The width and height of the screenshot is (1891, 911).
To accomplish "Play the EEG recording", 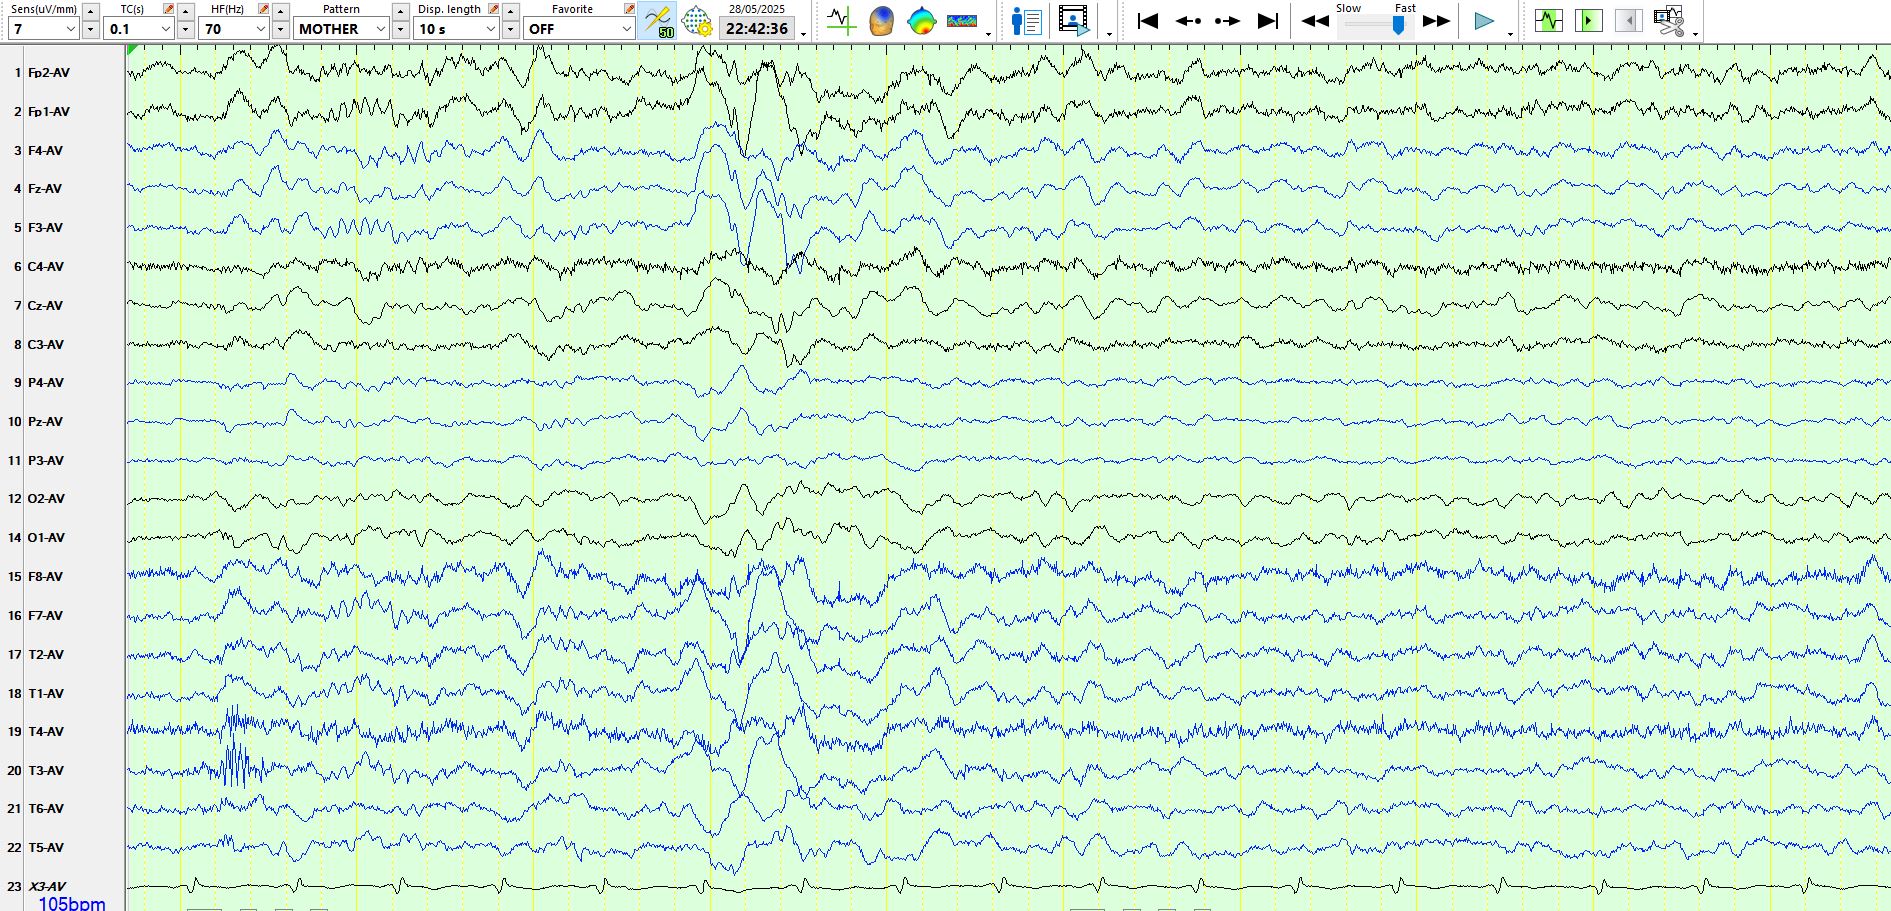I will pyautogui.click(x=1484, y=20).
